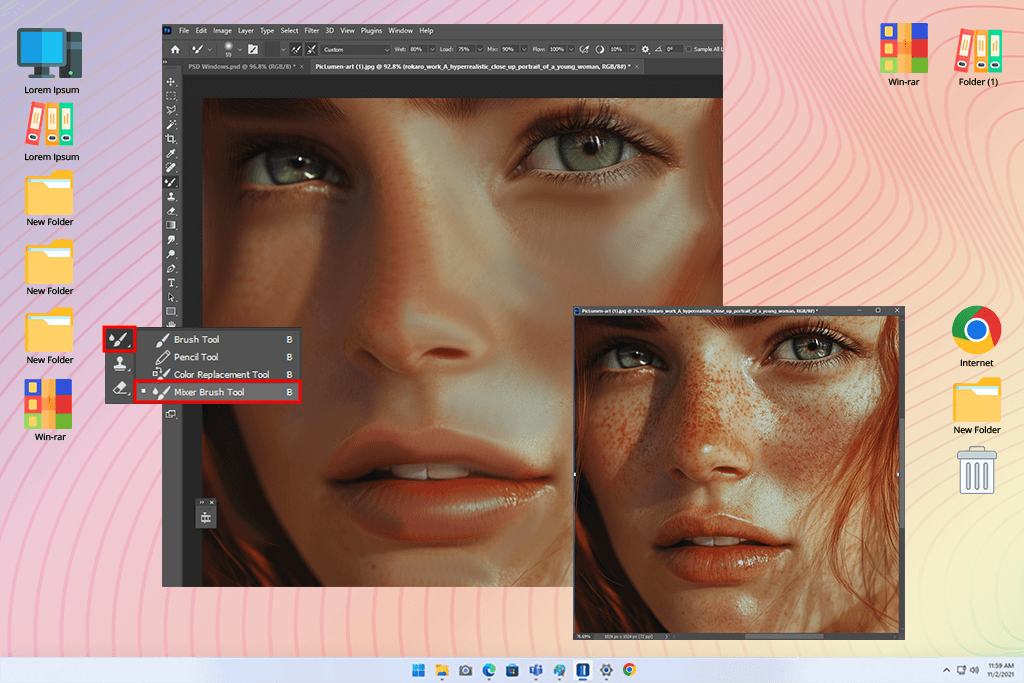Screen dimensions: 1024x683
Task: Select the Gradient tool
Action: tap(171, 225)
